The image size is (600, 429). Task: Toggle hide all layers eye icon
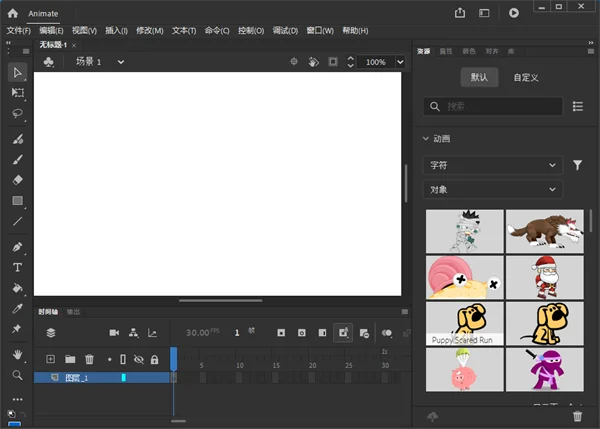[139, 359]
